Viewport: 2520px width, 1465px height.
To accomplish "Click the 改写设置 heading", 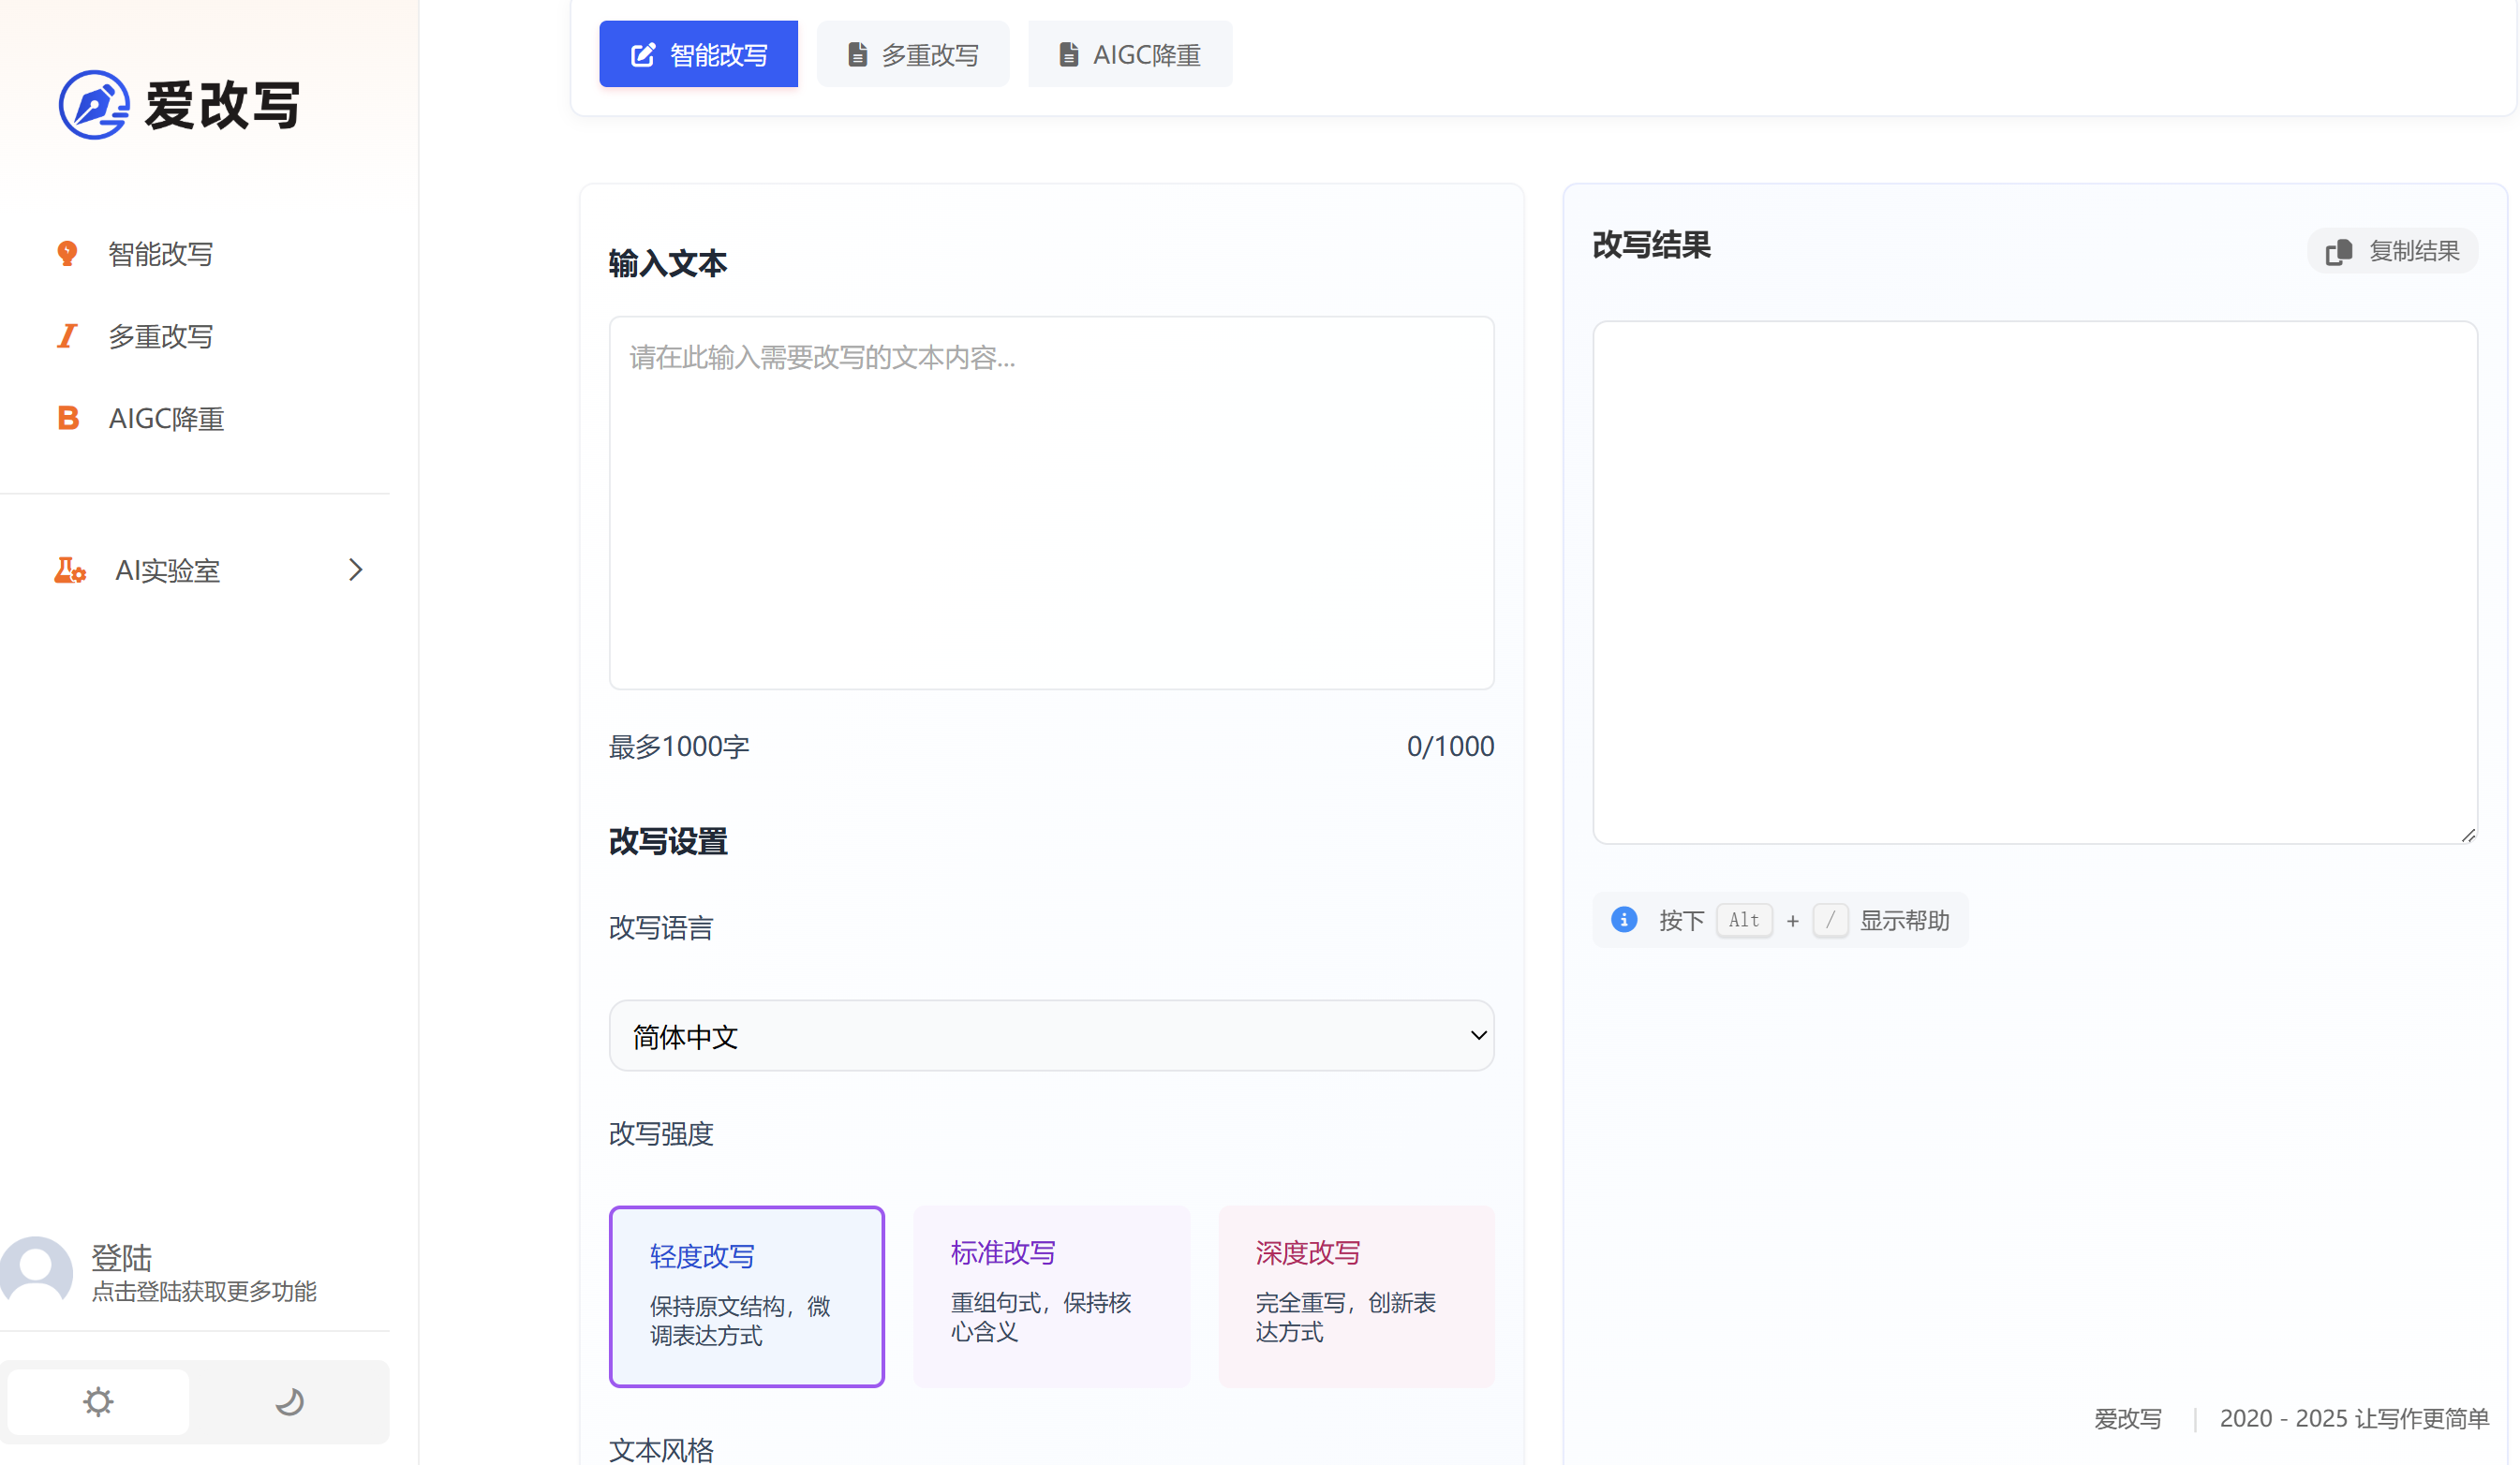I will (668, 841).
